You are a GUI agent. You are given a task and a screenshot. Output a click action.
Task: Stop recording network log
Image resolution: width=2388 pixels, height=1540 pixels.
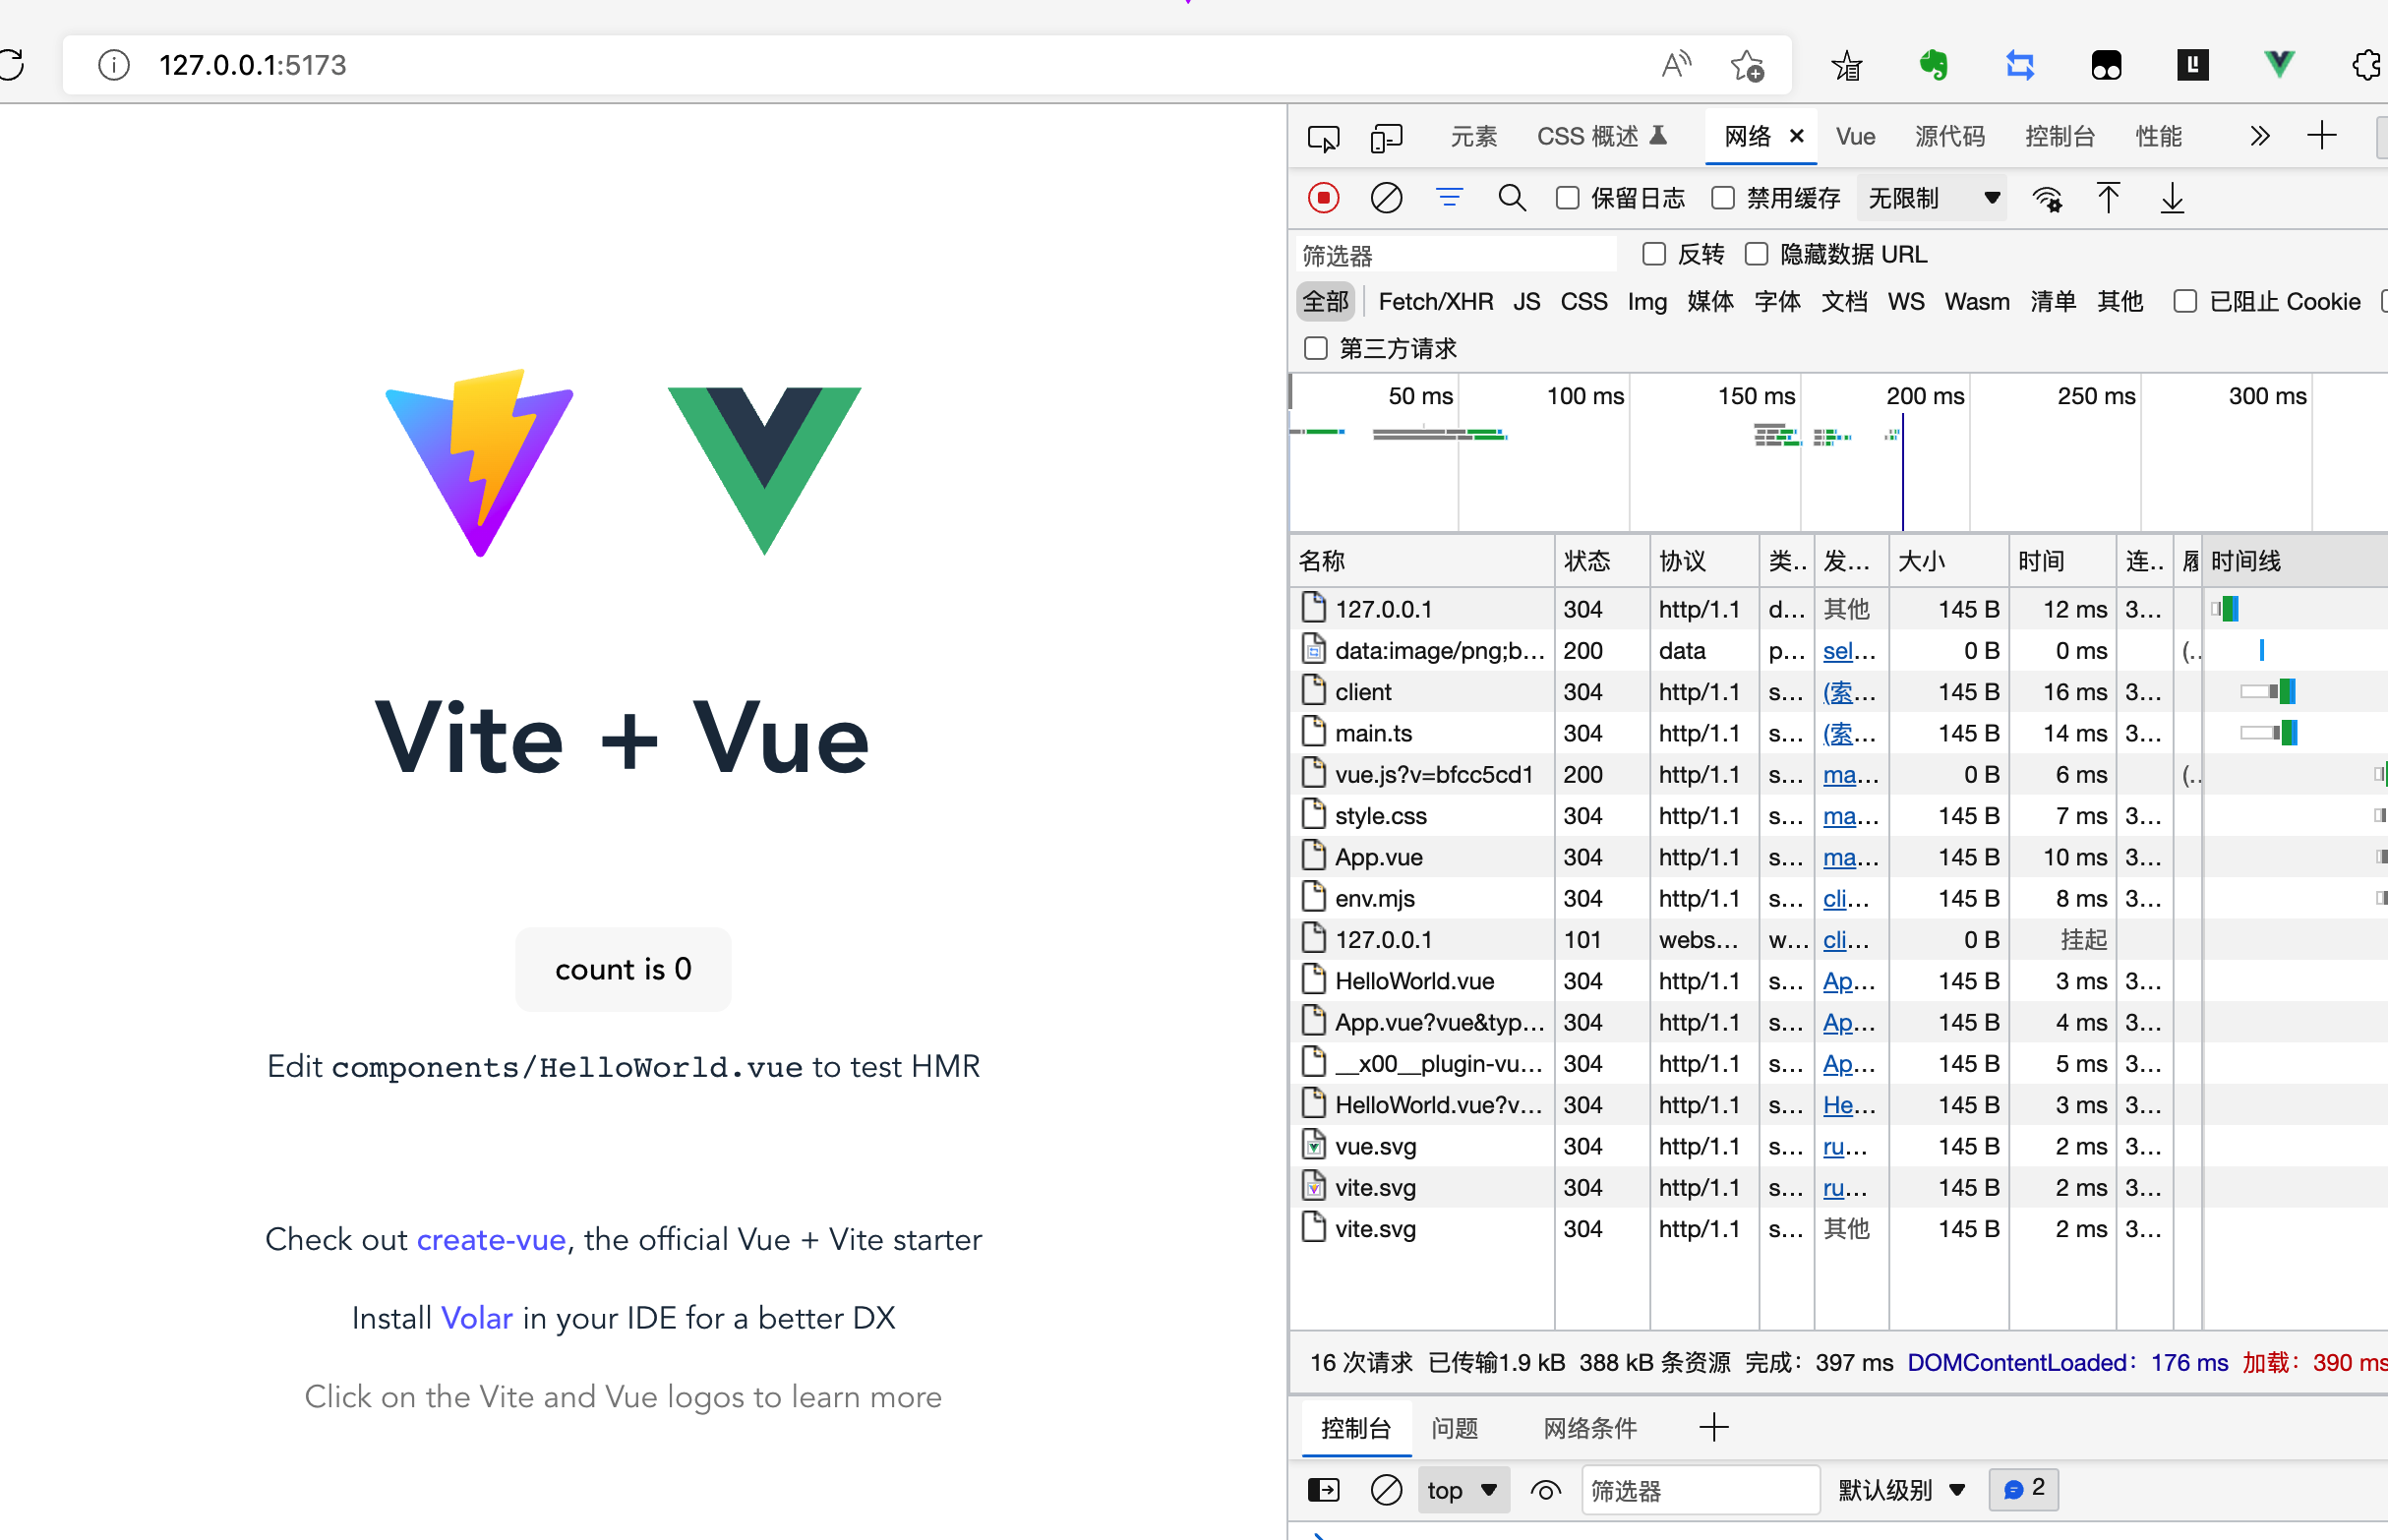coord(1323,198)
